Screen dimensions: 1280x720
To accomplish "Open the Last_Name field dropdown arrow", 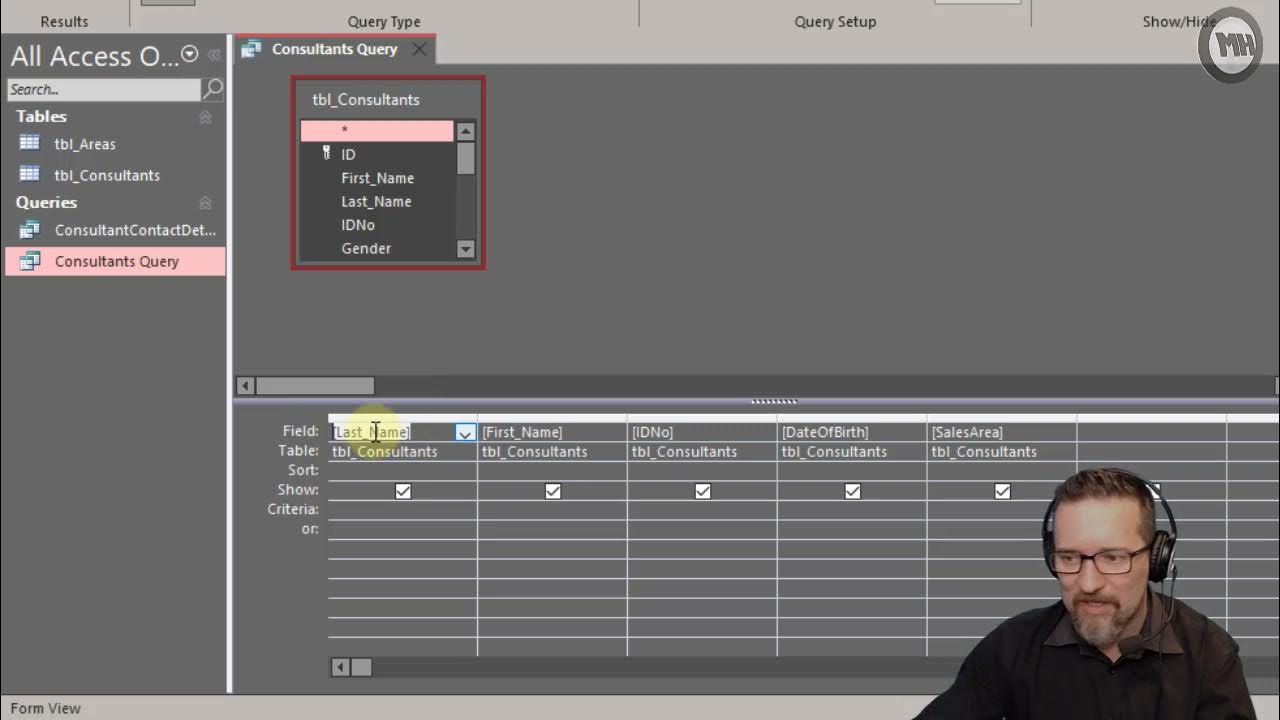I will [x=465, y=432].
